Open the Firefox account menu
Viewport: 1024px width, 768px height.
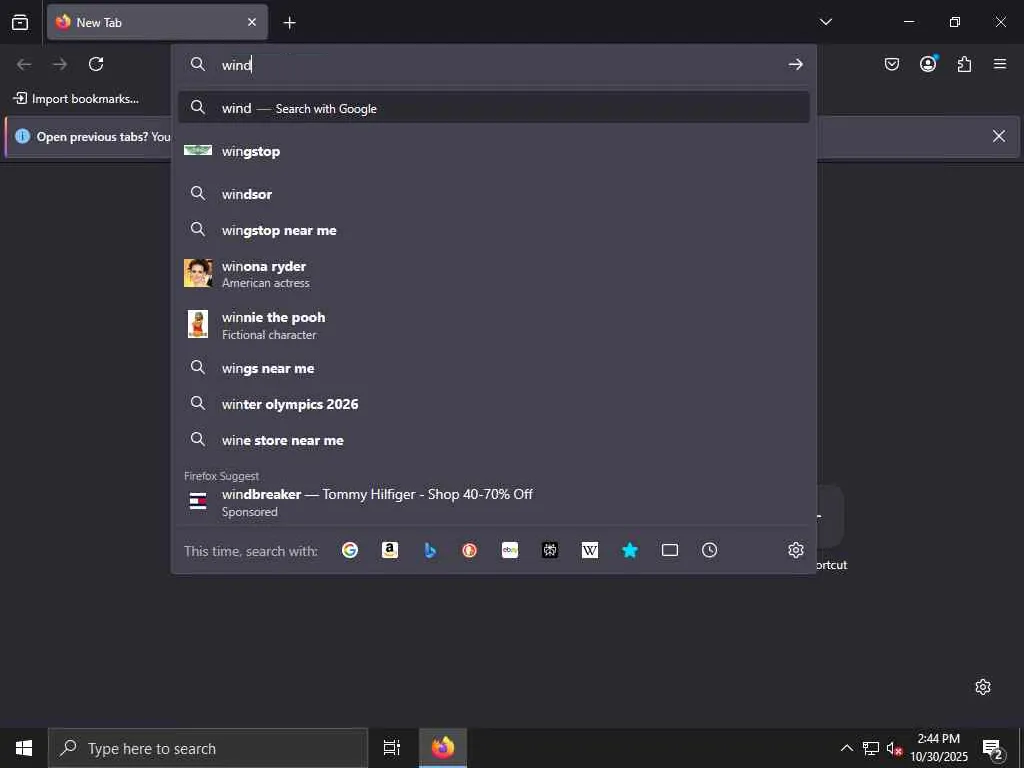click(928, 64)
